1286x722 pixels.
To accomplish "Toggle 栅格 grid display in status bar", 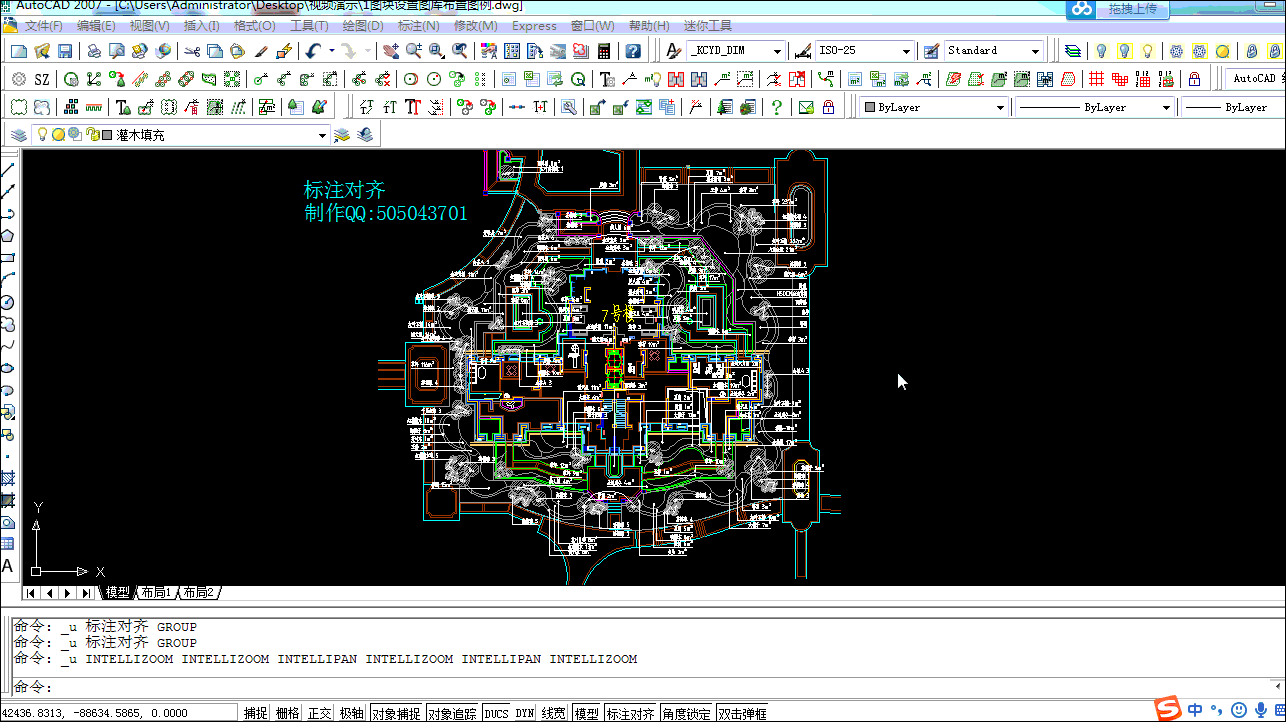I will tap(287, 713).
